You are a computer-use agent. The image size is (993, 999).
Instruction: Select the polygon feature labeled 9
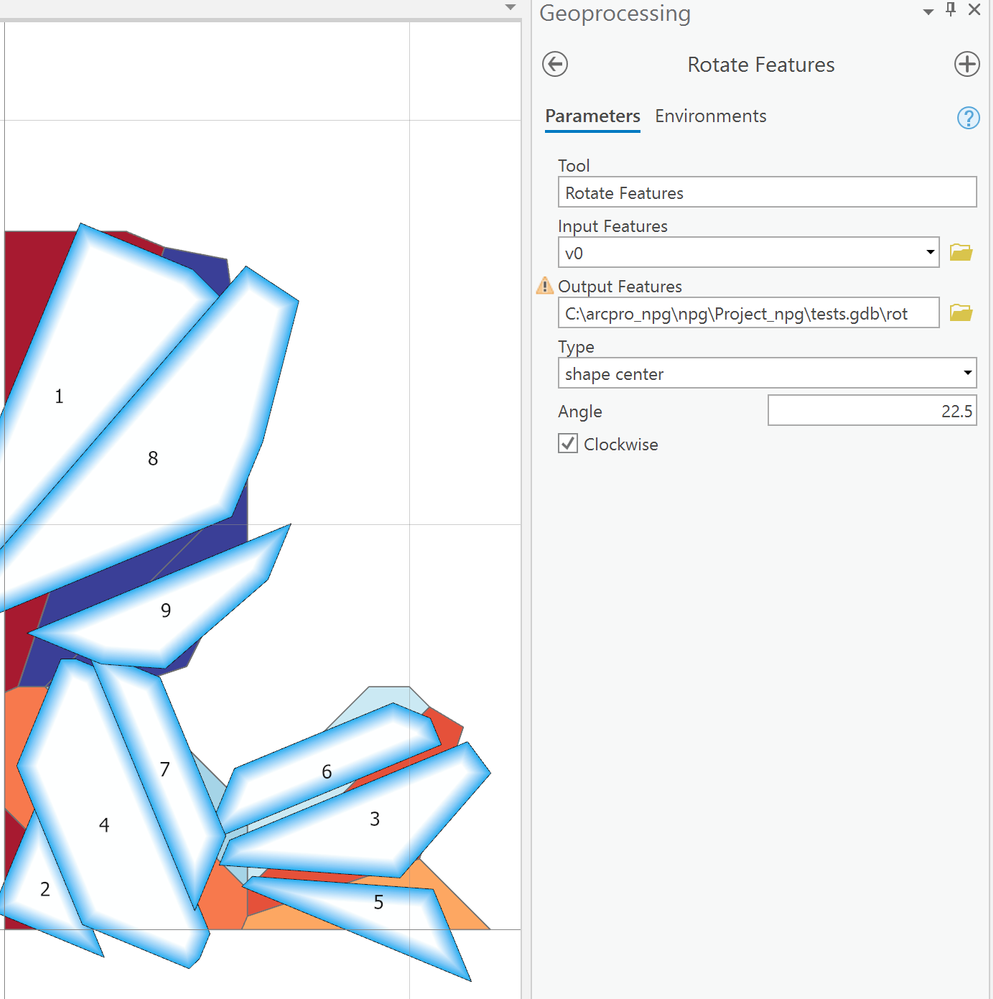(x=165, y=610)
